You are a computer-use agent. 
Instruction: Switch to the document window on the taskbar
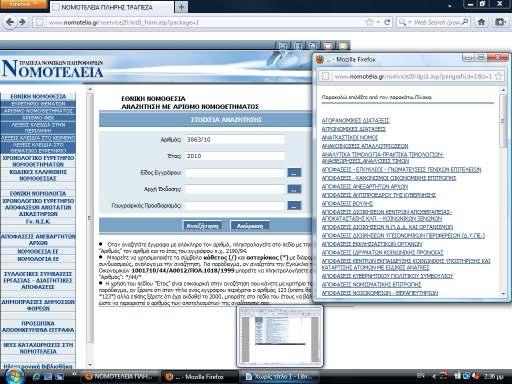click(280, 377)
